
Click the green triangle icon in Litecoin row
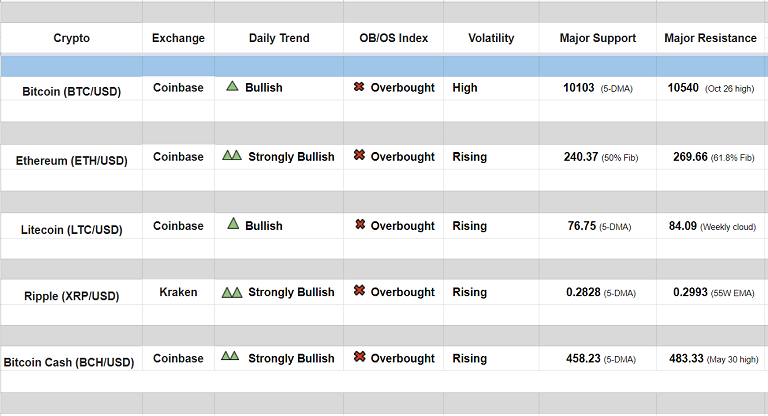(232, 225)
